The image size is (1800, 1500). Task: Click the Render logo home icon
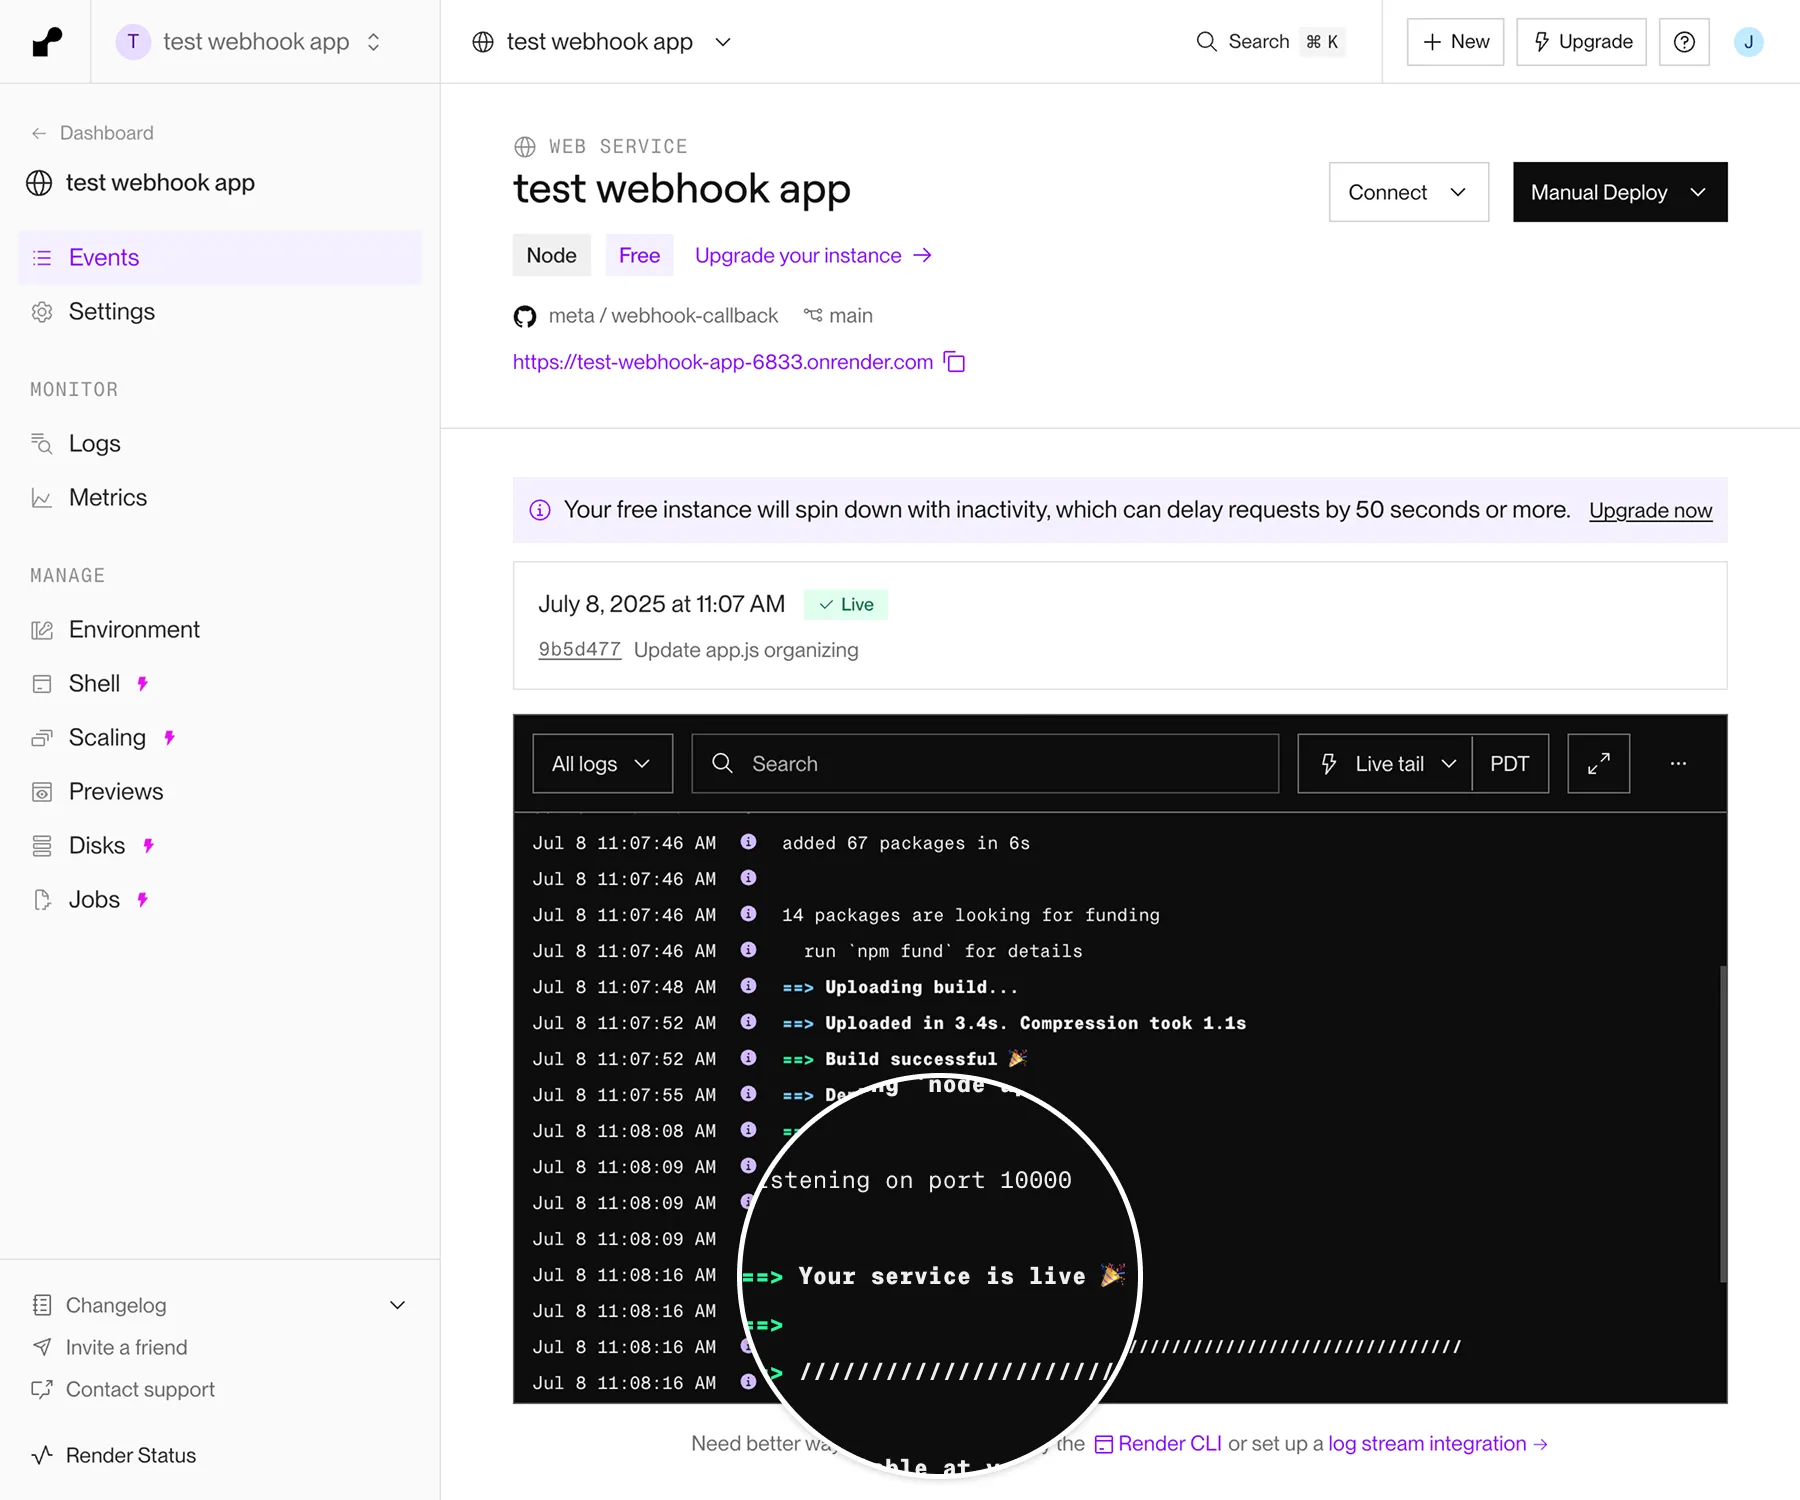[46, 42]
